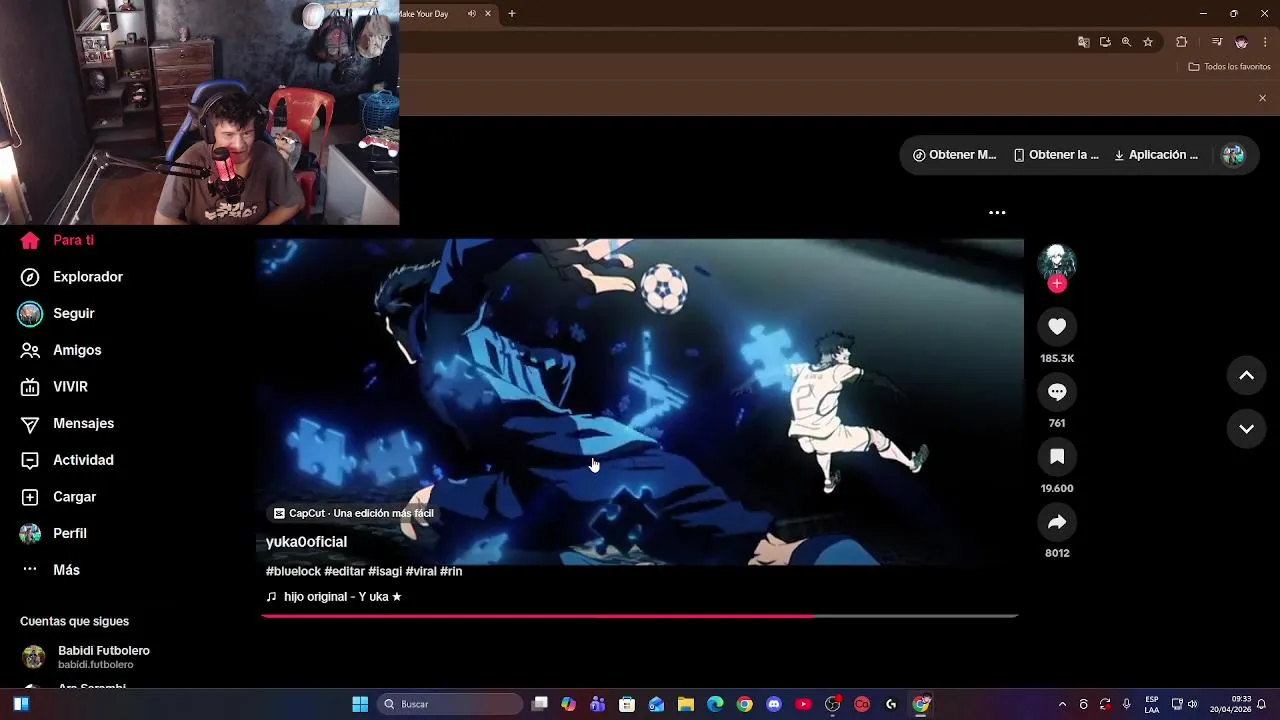1280x720 pixels.
Task: Share the video with arrow icon
Action: pos(1057,522)
